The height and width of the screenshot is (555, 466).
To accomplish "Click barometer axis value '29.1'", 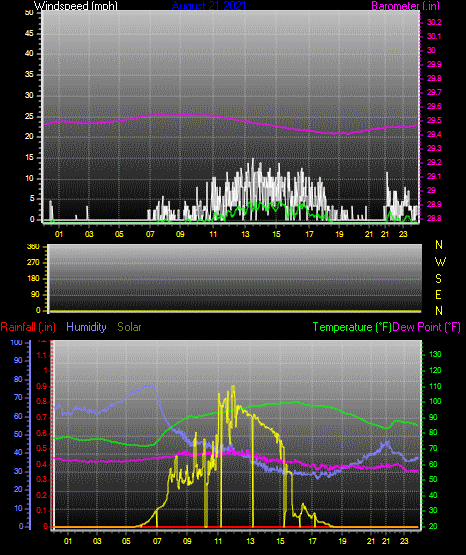I will coord(434,176).
